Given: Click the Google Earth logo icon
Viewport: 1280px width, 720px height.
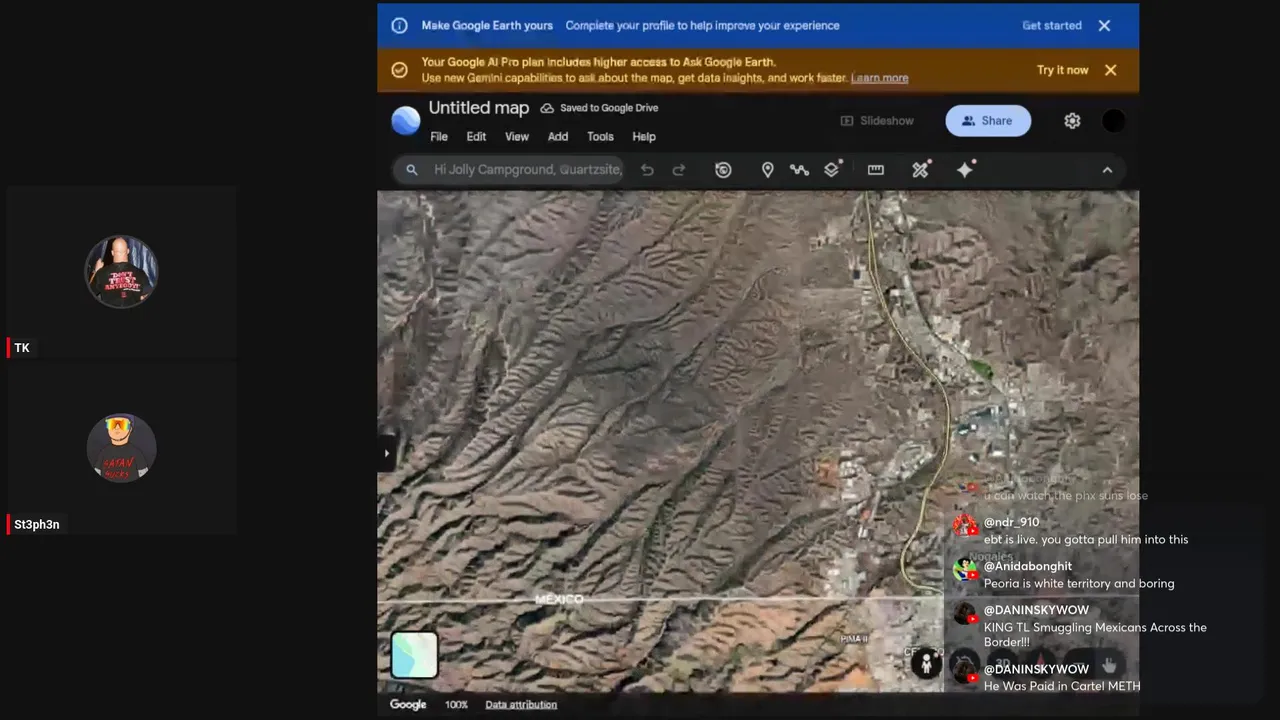Looking at the screenshot, I should 406,121.
